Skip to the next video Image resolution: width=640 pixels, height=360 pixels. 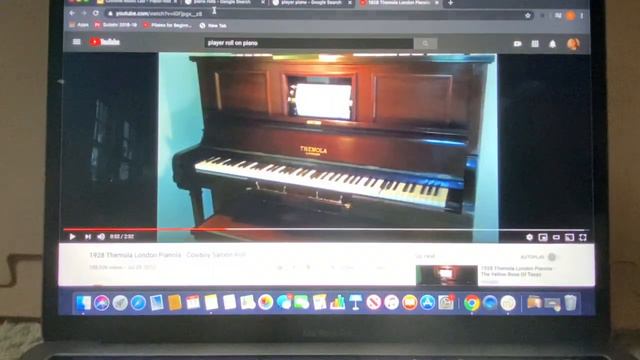point(87,236)
